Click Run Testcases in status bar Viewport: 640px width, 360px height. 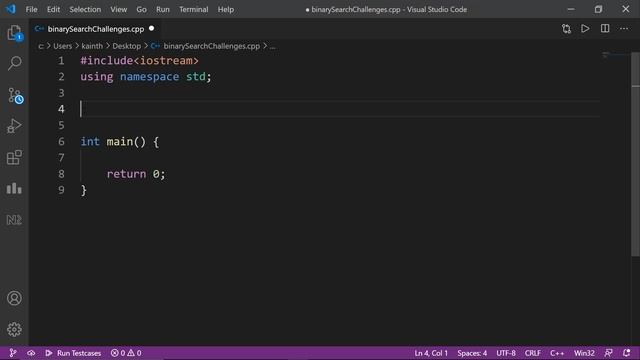pos(73,353)
